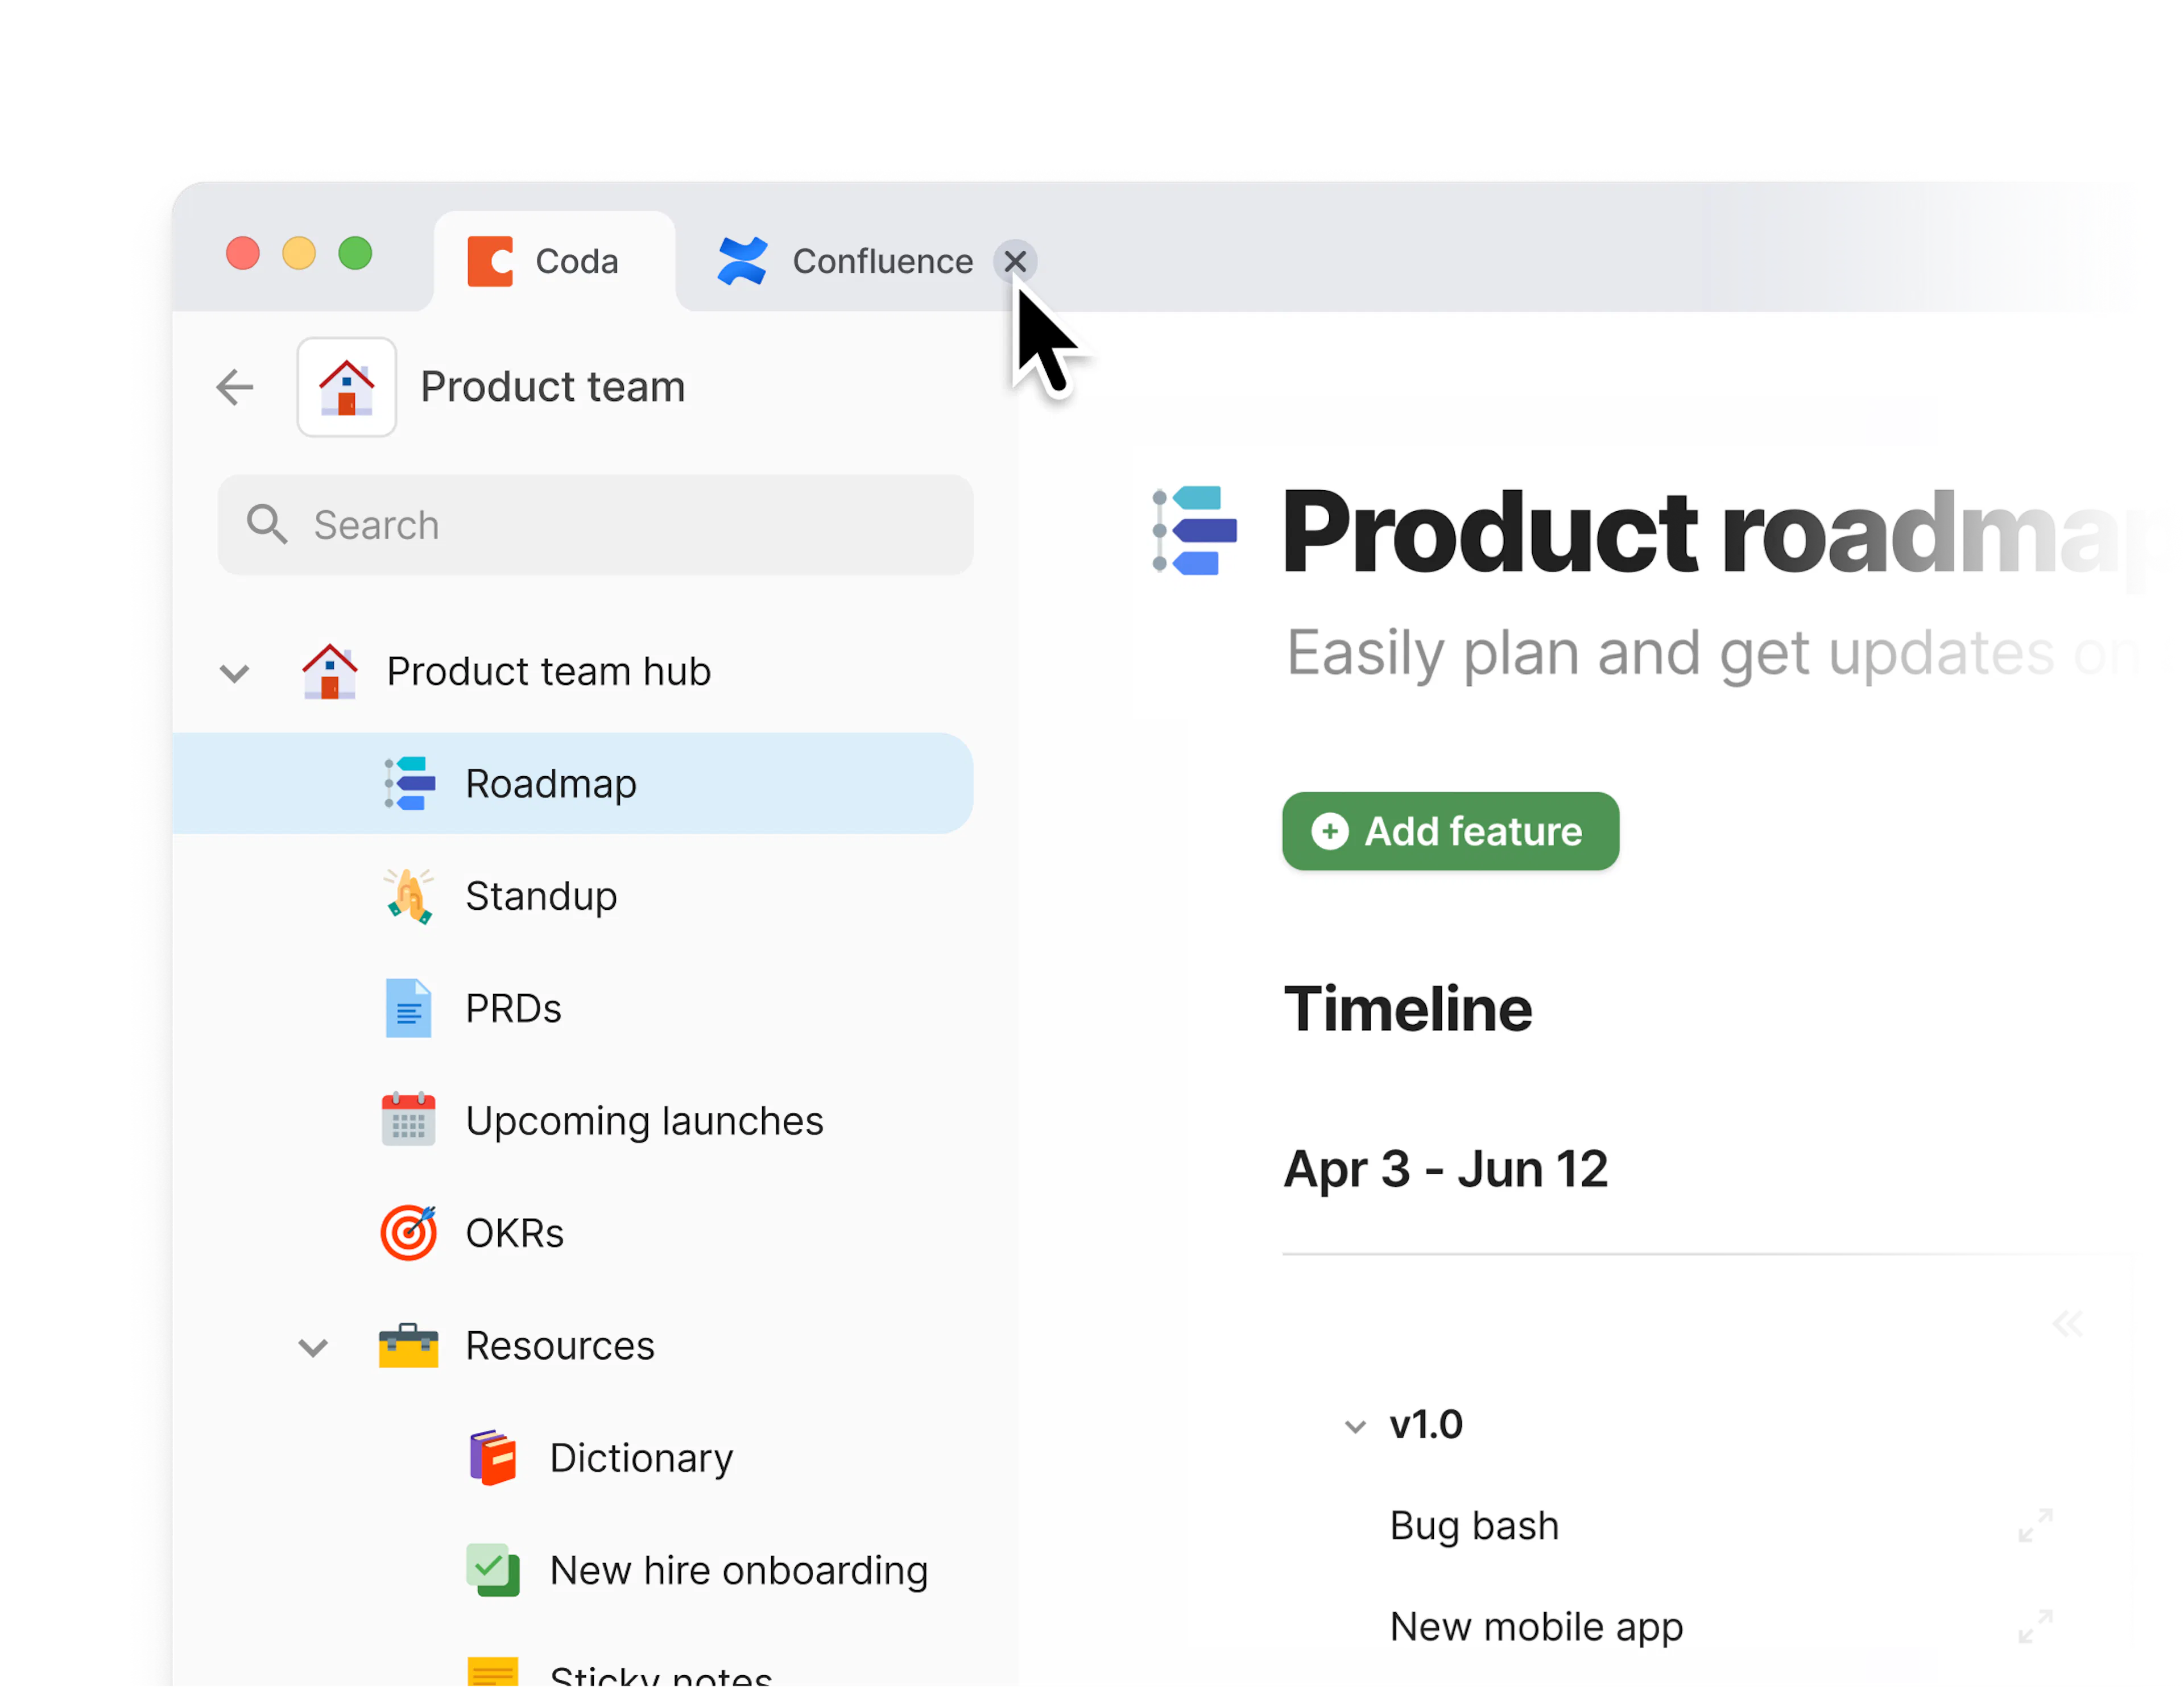2184x1690 pixels.
Task: Open the PRDs page
Action: pos(513,1008)
